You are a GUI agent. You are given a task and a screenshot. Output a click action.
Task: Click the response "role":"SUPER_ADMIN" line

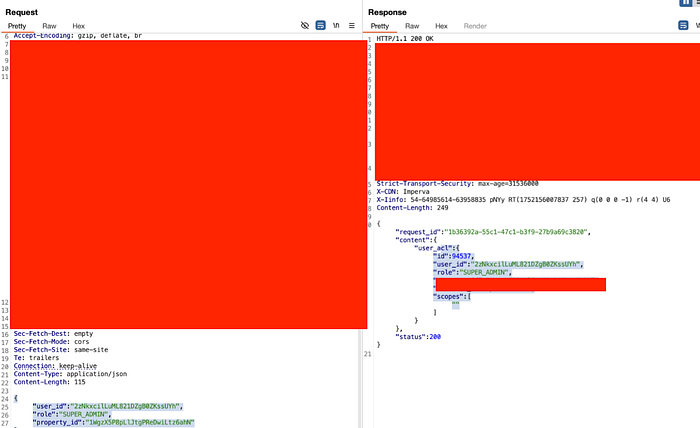[472, 272]
